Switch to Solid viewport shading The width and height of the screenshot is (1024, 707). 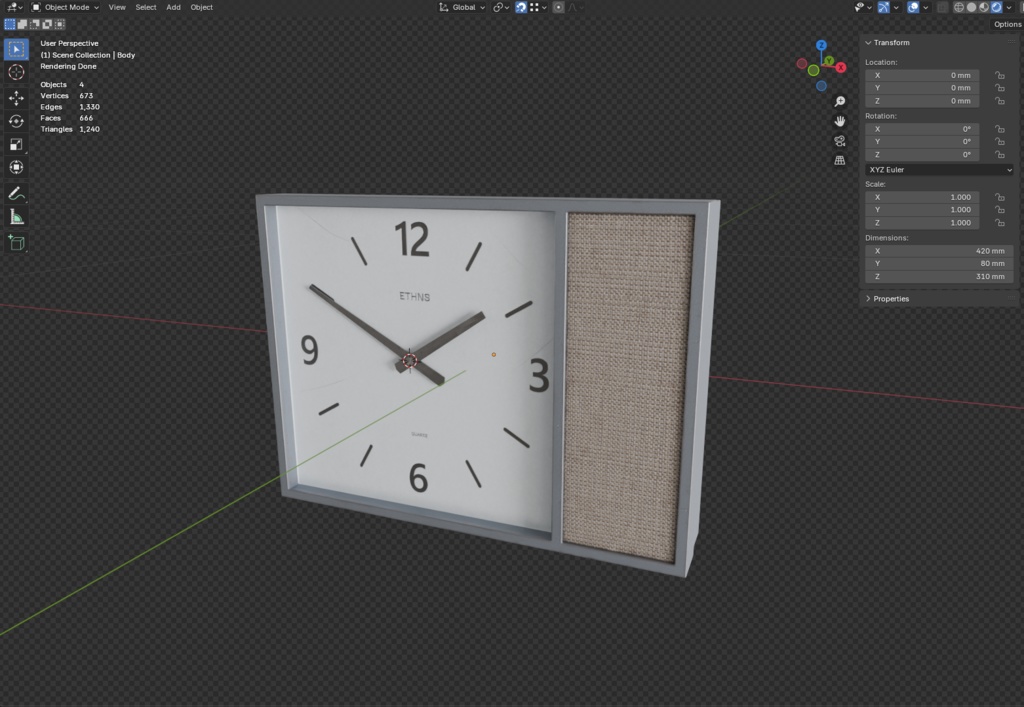pyautogui.click(x=971, y=7)
